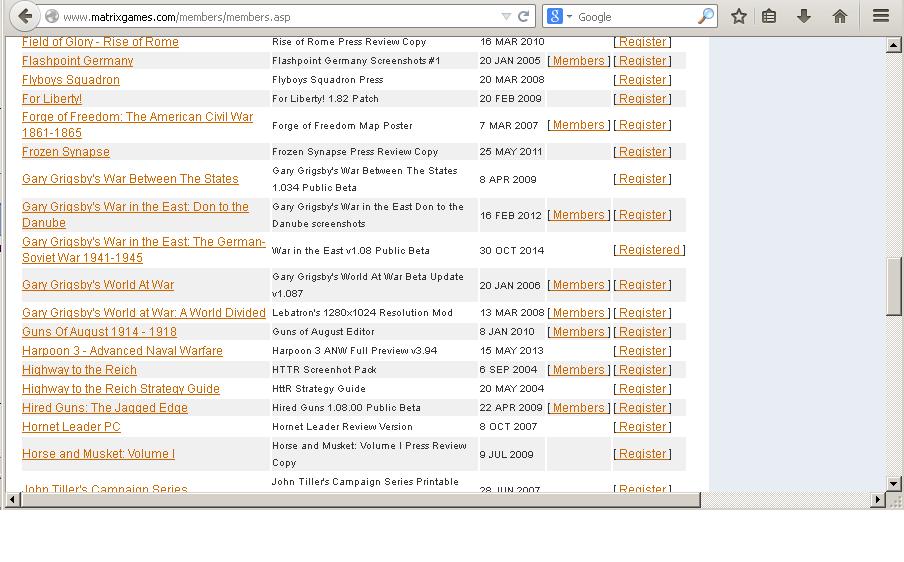Click Register for Field of Glory - Rise of Rome
The height and width of the screenshot is (562, 904).
click(x=642, y=42)
